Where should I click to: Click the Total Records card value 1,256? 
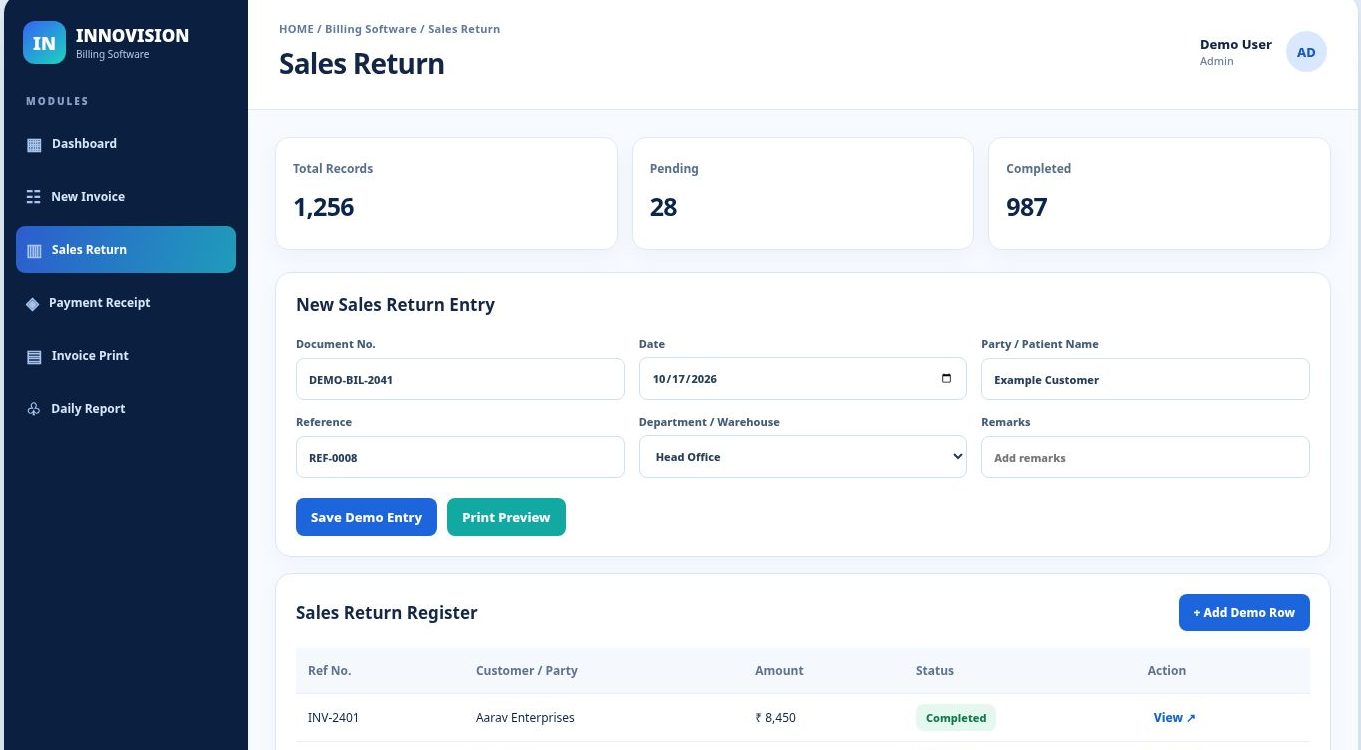(x=324, y=207)
